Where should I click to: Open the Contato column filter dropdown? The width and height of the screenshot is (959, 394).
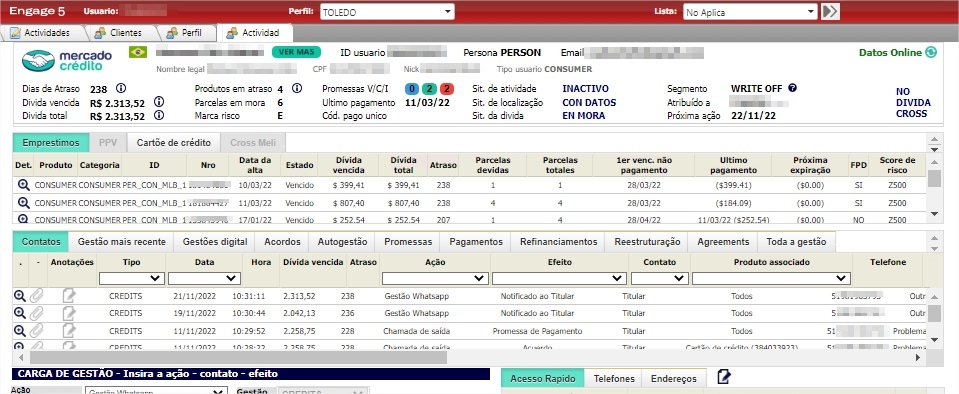[x=659, y=278]
